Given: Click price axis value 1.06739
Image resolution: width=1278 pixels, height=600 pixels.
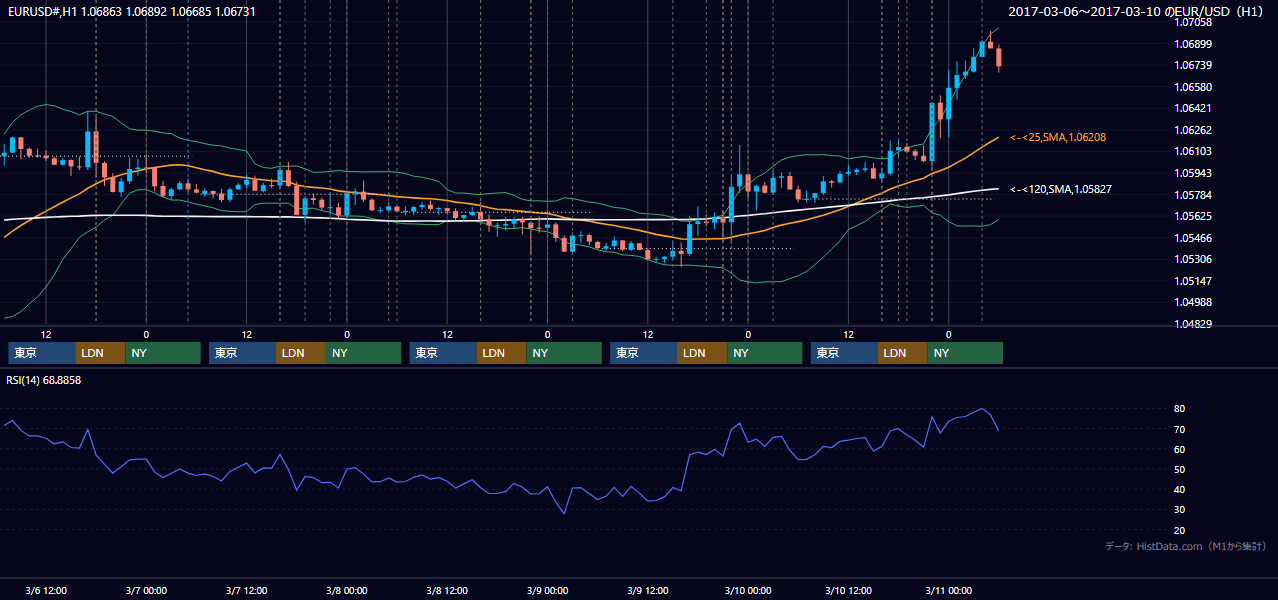Looking at the screenshot, I should tap(1192, 65).
